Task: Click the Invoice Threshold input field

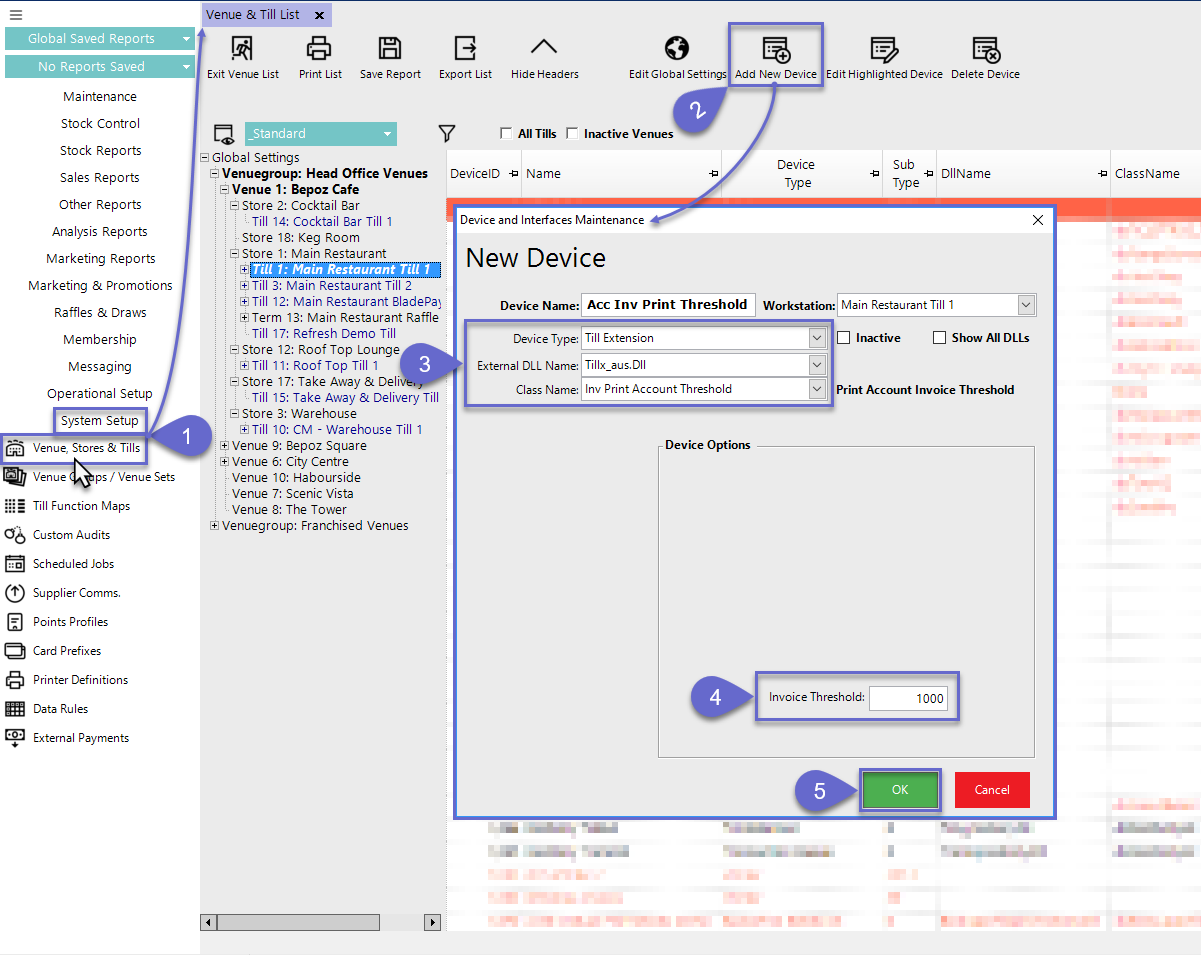Action: pyautogui.click(x=908, y=698)
